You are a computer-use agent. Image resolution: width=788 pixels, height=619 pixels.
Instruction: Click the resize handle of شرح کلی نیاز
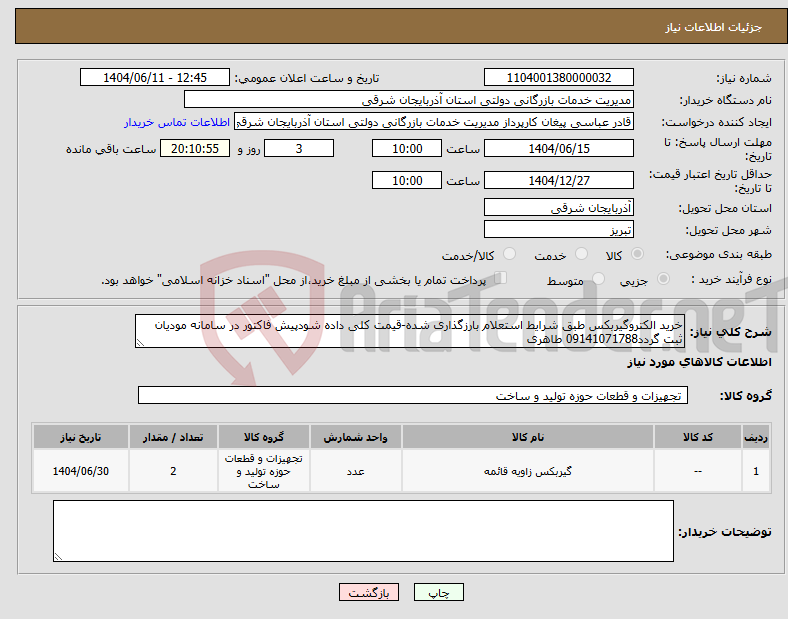pos(140,343)
